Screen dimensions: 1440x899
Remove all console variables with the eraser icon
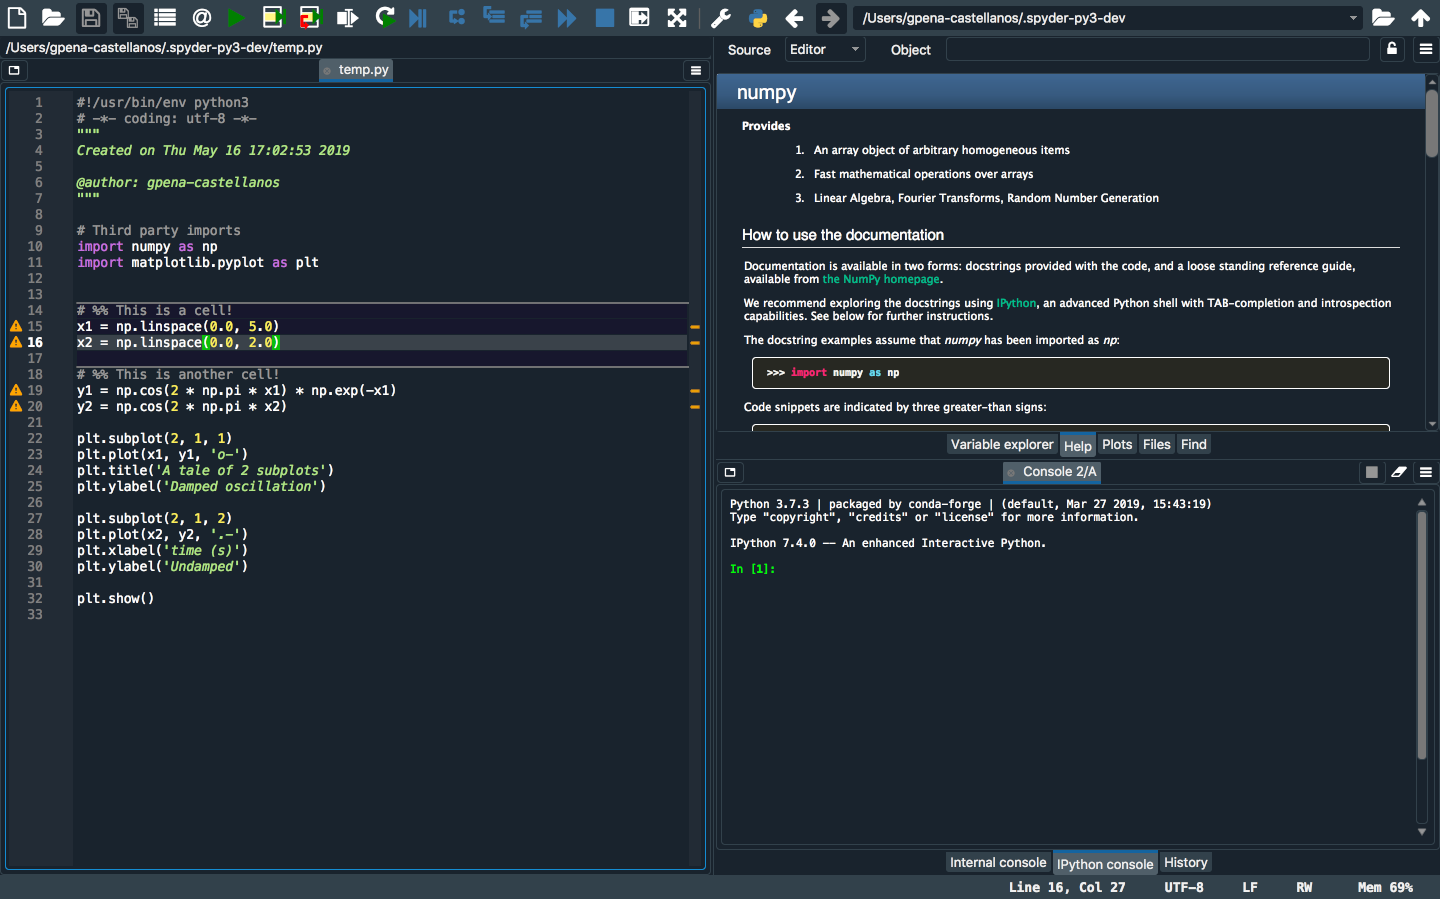(x=1398, y=472)
